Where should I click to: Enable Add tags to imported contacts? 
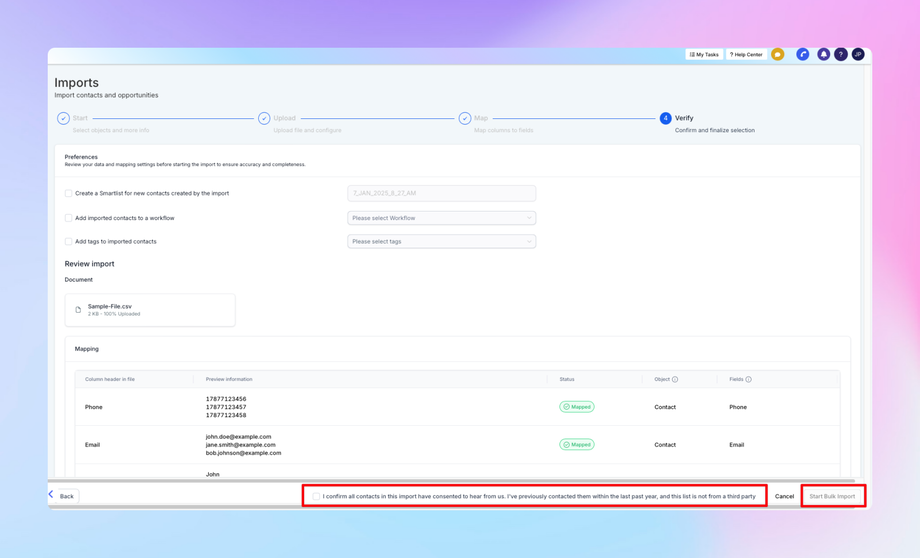(68, 241)
